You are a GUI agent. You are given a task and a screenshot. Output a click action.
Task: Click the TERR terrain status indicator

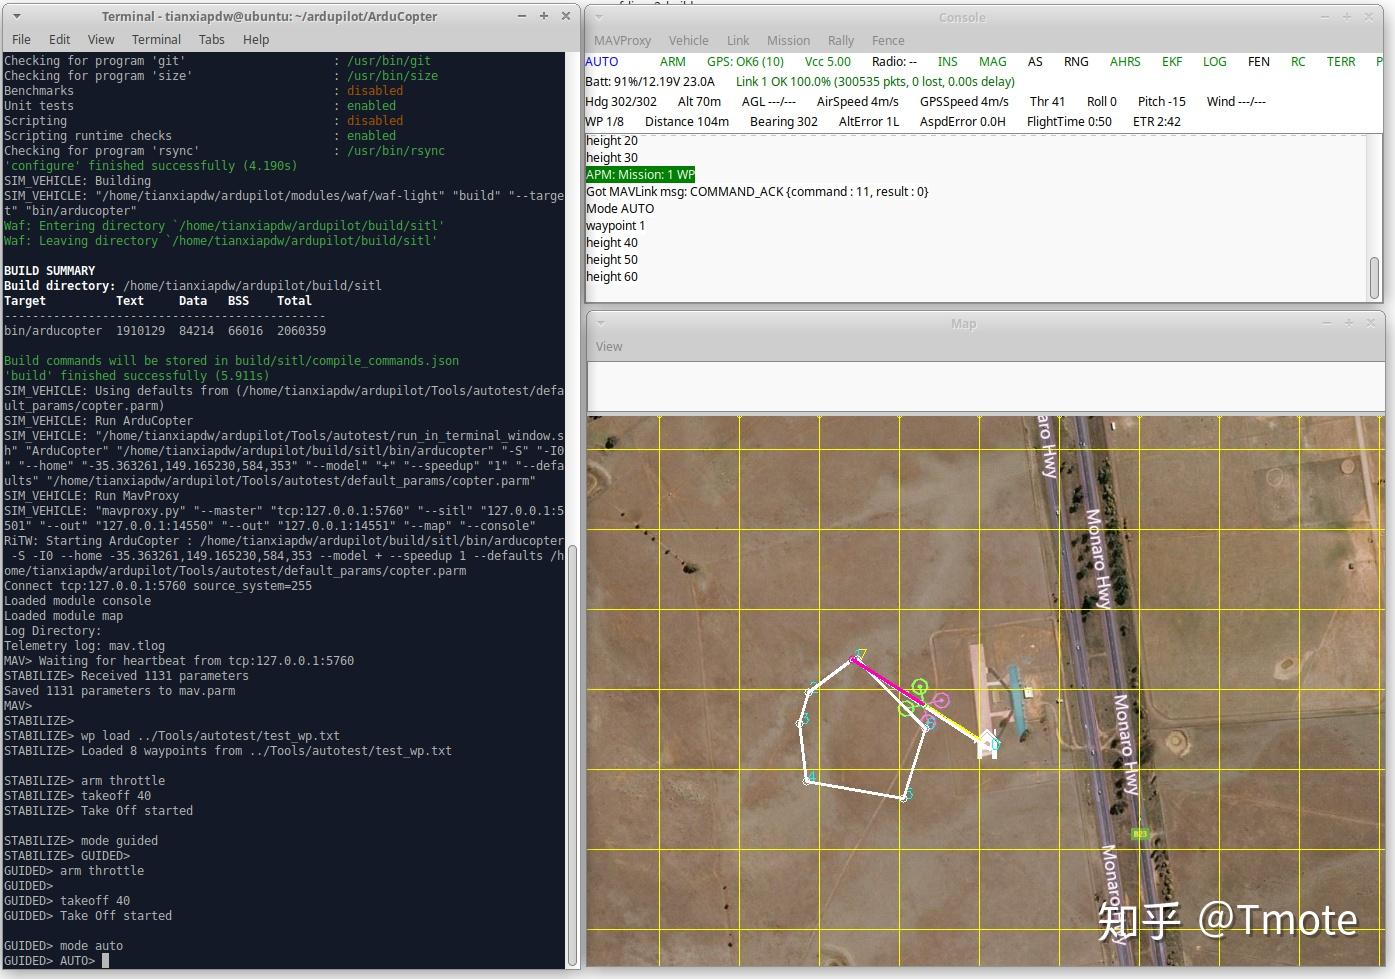[x=1340, y=61]
